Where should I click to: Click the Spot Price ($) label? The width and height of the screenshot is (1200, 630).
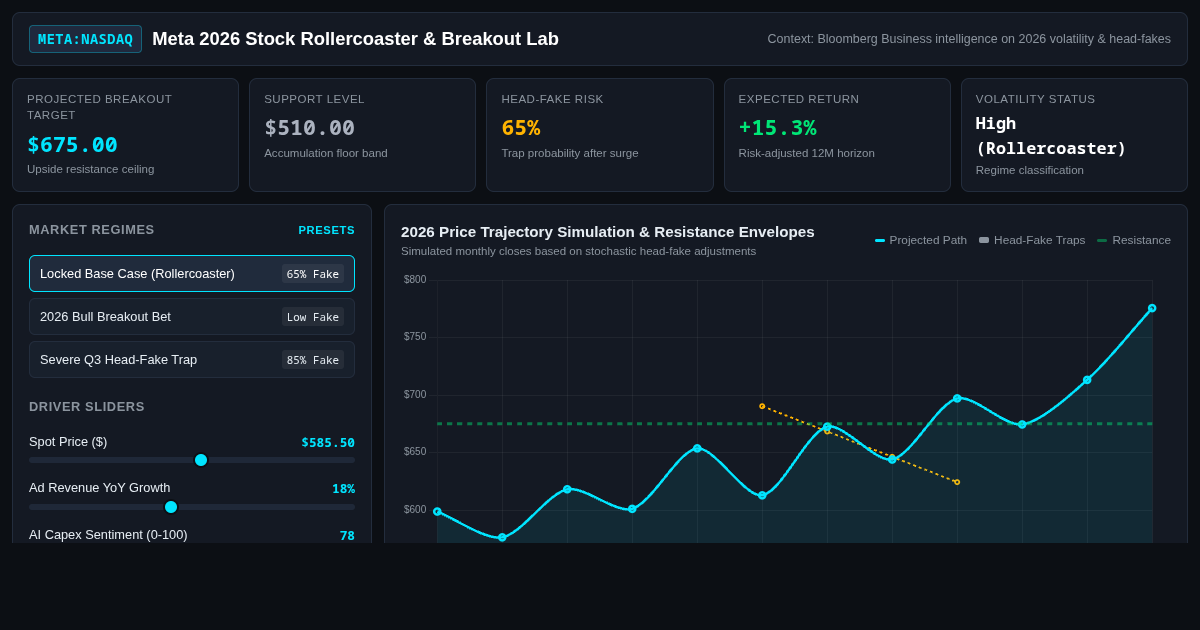tap(68, 442)
